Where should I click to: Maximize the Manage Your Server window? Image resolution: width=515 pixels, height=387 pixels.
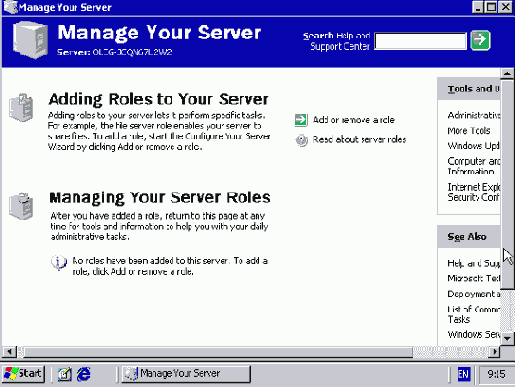point(491,7)
